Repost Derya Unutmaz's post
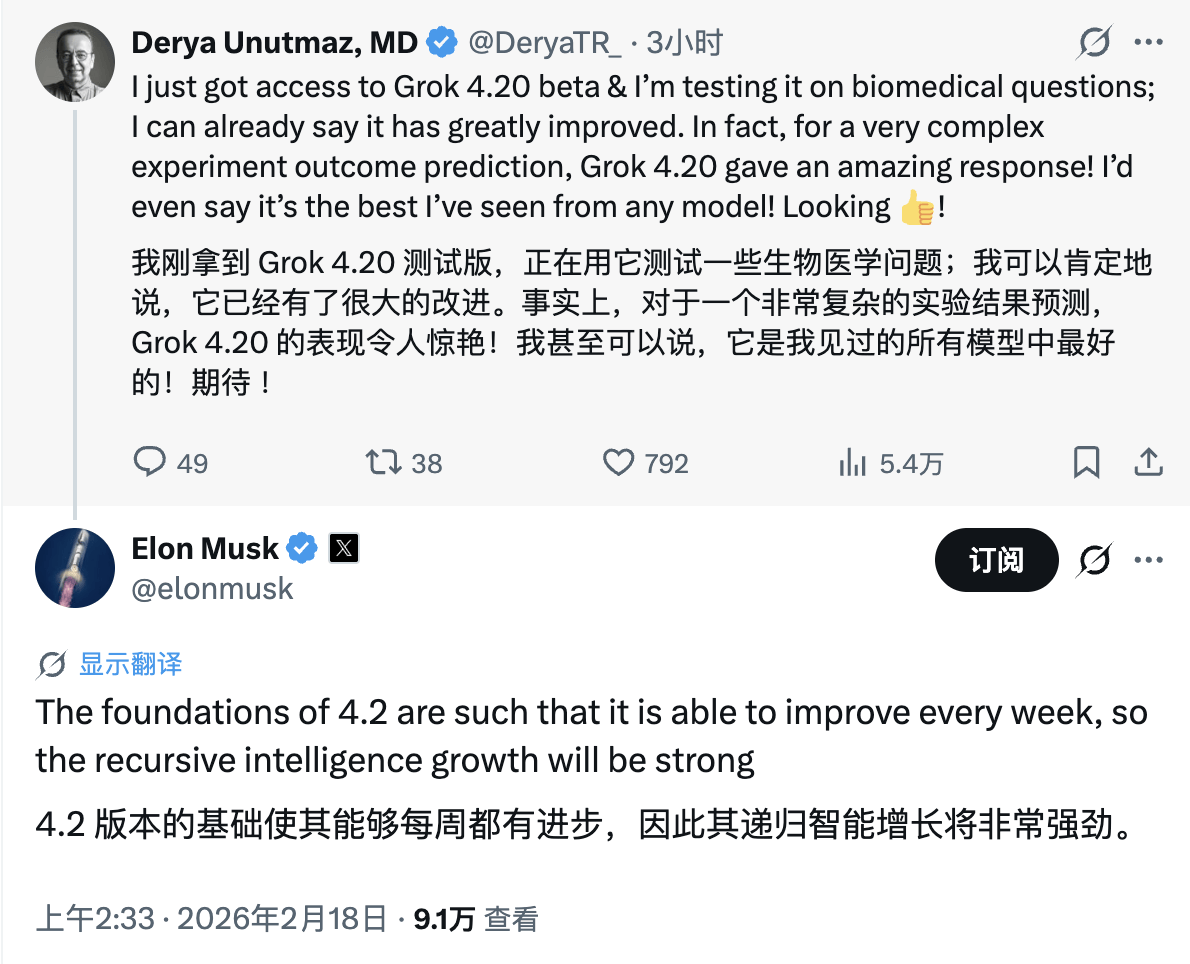The width and height of the screenshot is (1190, 964). (x=383, y=462)
